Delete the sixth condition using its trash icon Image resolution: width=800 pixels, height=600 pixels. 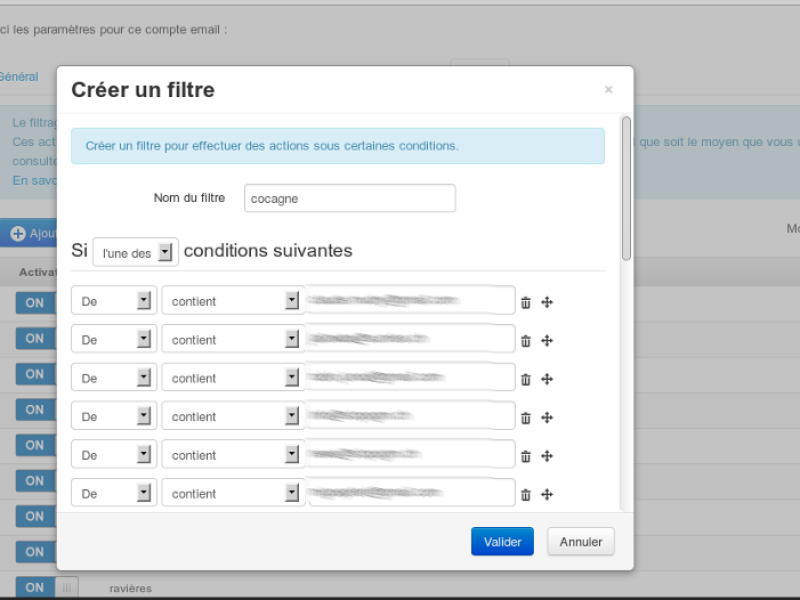(526, 494)
